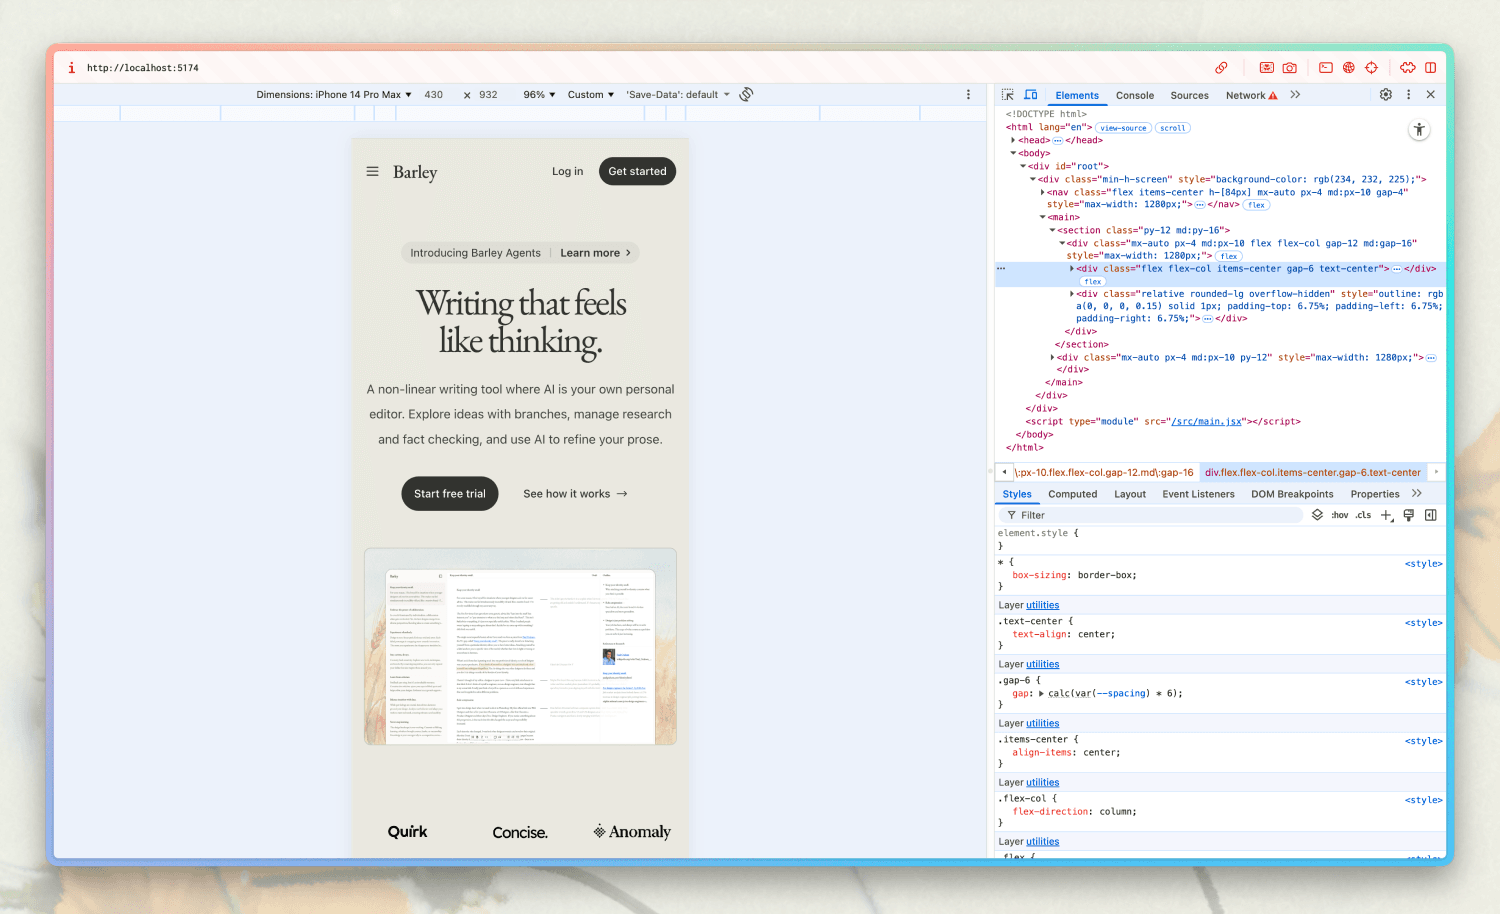Viewport: 1500px width, 914px height.
Task: Click the Log in link
Action: point(567,171)
